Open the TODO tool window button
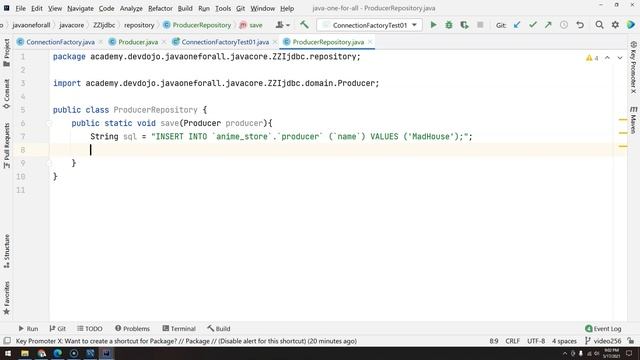Screen dimensions: 640x360 tap(90, 329)
